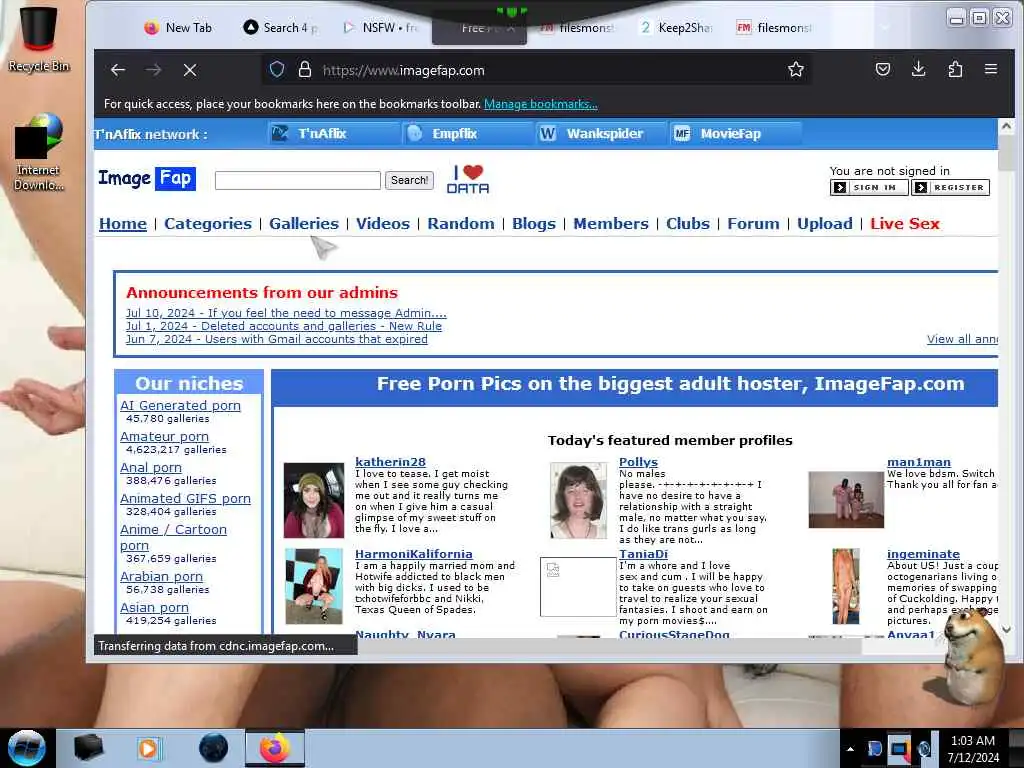Switch to the NSFW tab

pos(381,27)
